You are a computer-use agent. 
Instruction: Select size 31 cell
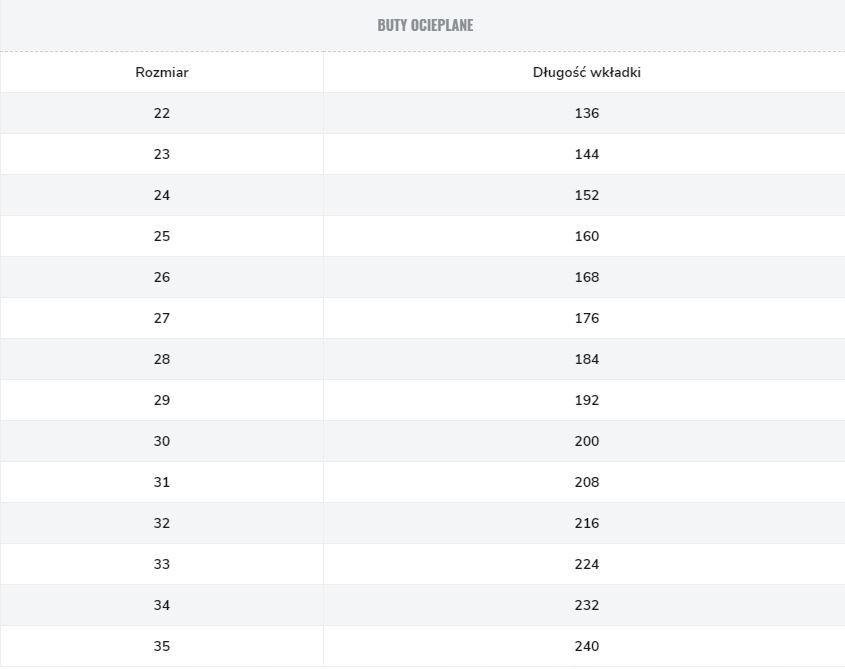162,482
